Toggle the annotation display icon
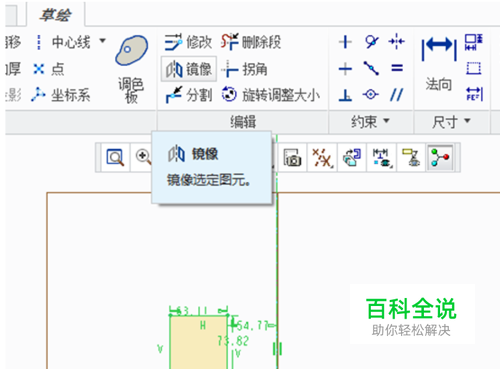The image size is (500, 369). 411,157
